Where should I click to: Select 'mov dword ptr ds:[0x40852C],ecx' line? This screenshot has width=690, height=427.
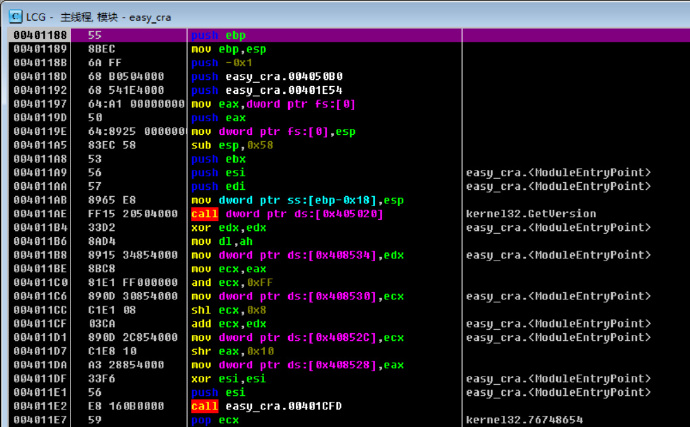point(297,337)
